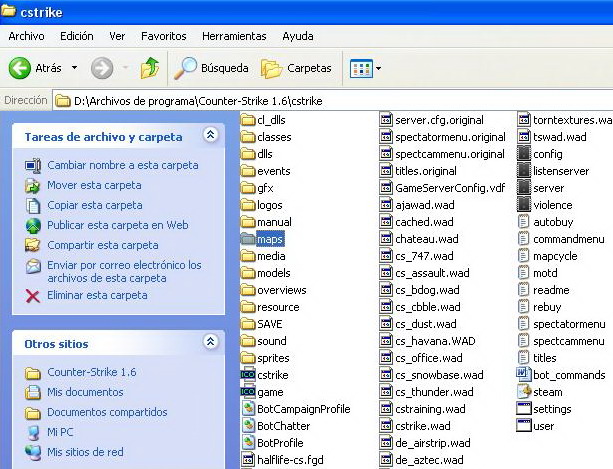Select the cs_dust.wad file icon
The width and height of the screenshot is (613, 469).
pyautogui.click(x=386, y=324)
